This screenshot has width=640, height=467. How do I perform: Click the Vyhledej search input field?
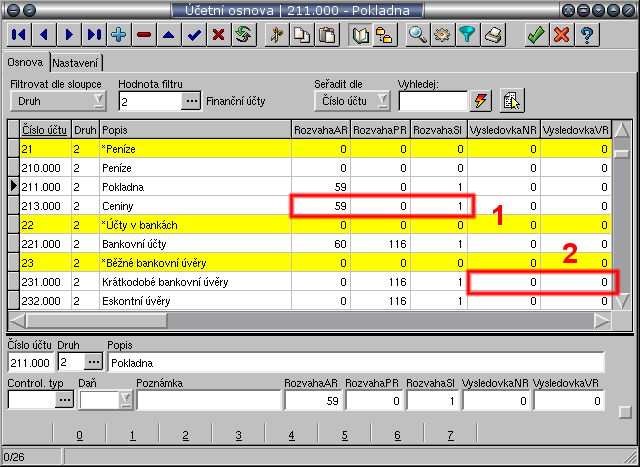(432, 100)
